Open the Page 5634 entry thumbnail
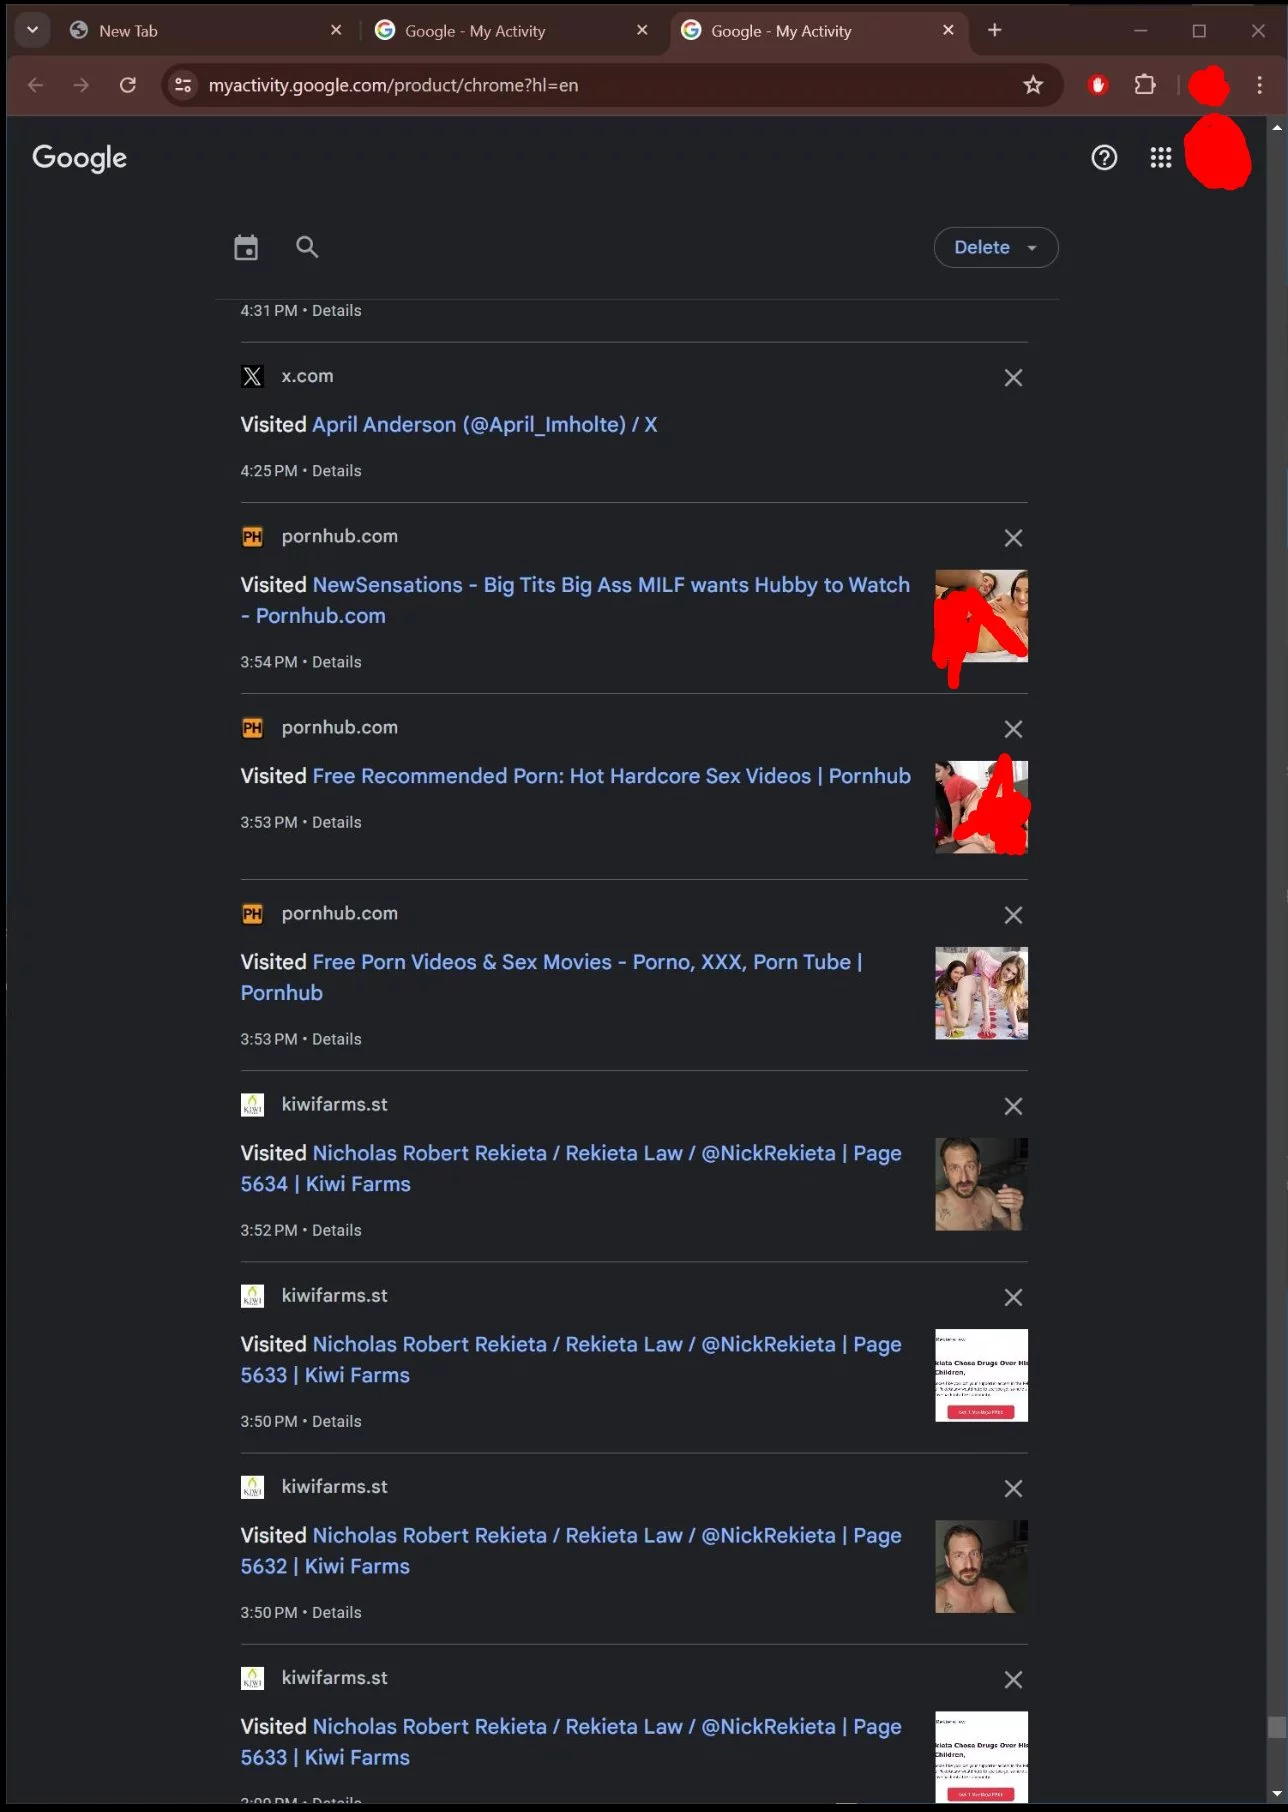The image size is (1288, 1812). tap(981, 1184)
